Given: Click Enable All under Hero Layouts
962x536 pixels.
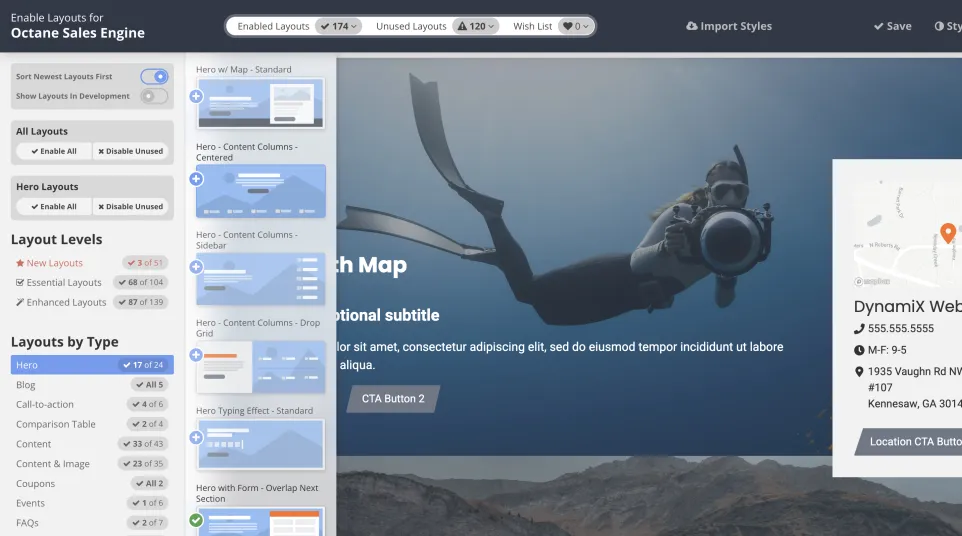Looking at the screenshot, I should (x=54, y=207).
